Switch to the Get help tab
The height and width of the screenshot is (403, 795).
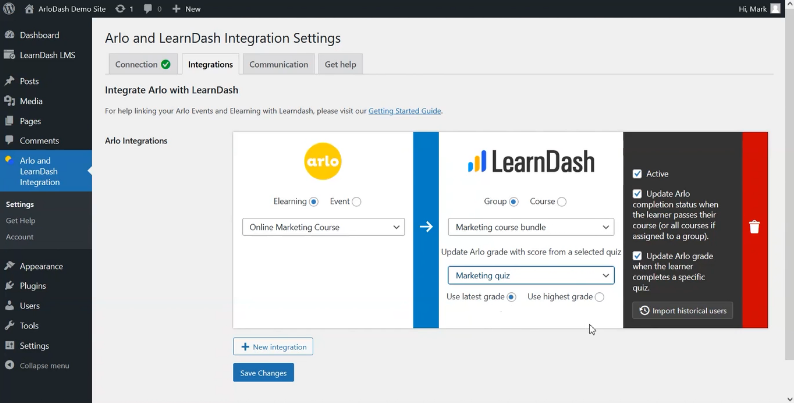point(340,64)
